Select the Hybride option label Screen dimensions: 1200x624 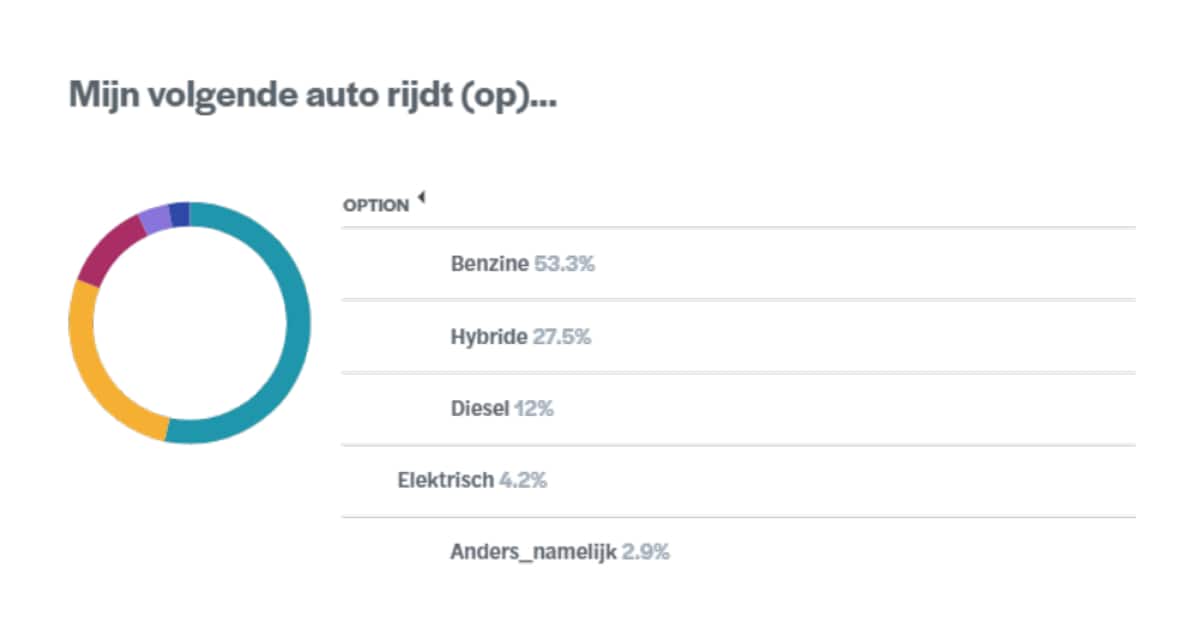tap(488, 337)
